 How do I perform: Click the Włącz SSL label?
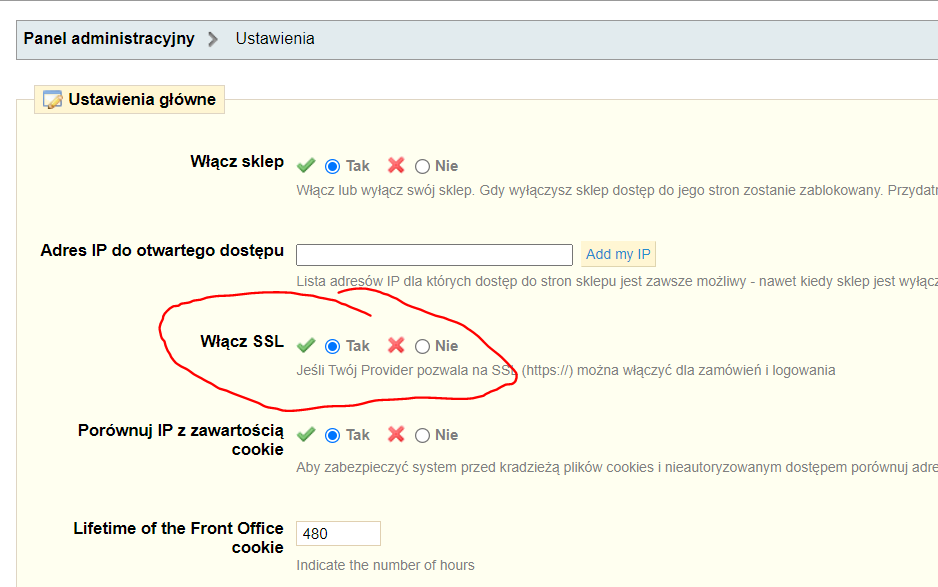coord(242,342)
